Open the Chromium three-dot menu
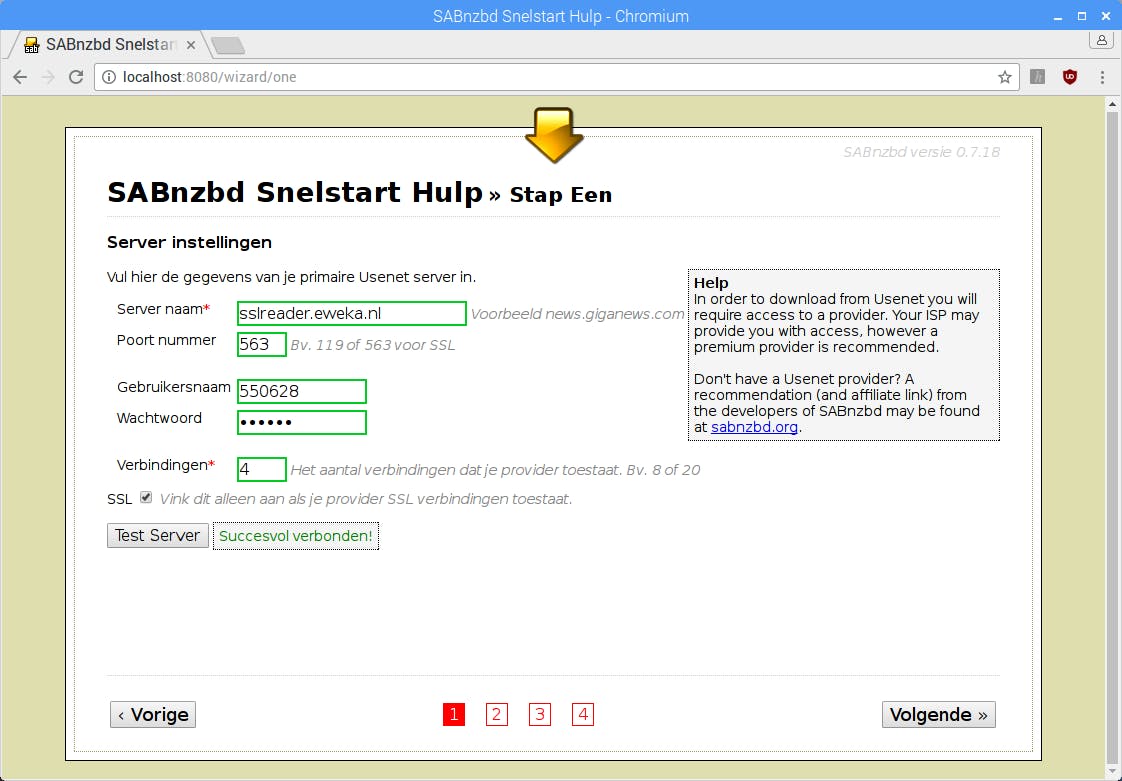This screenshot has height=781, width=1122. 1102,77
